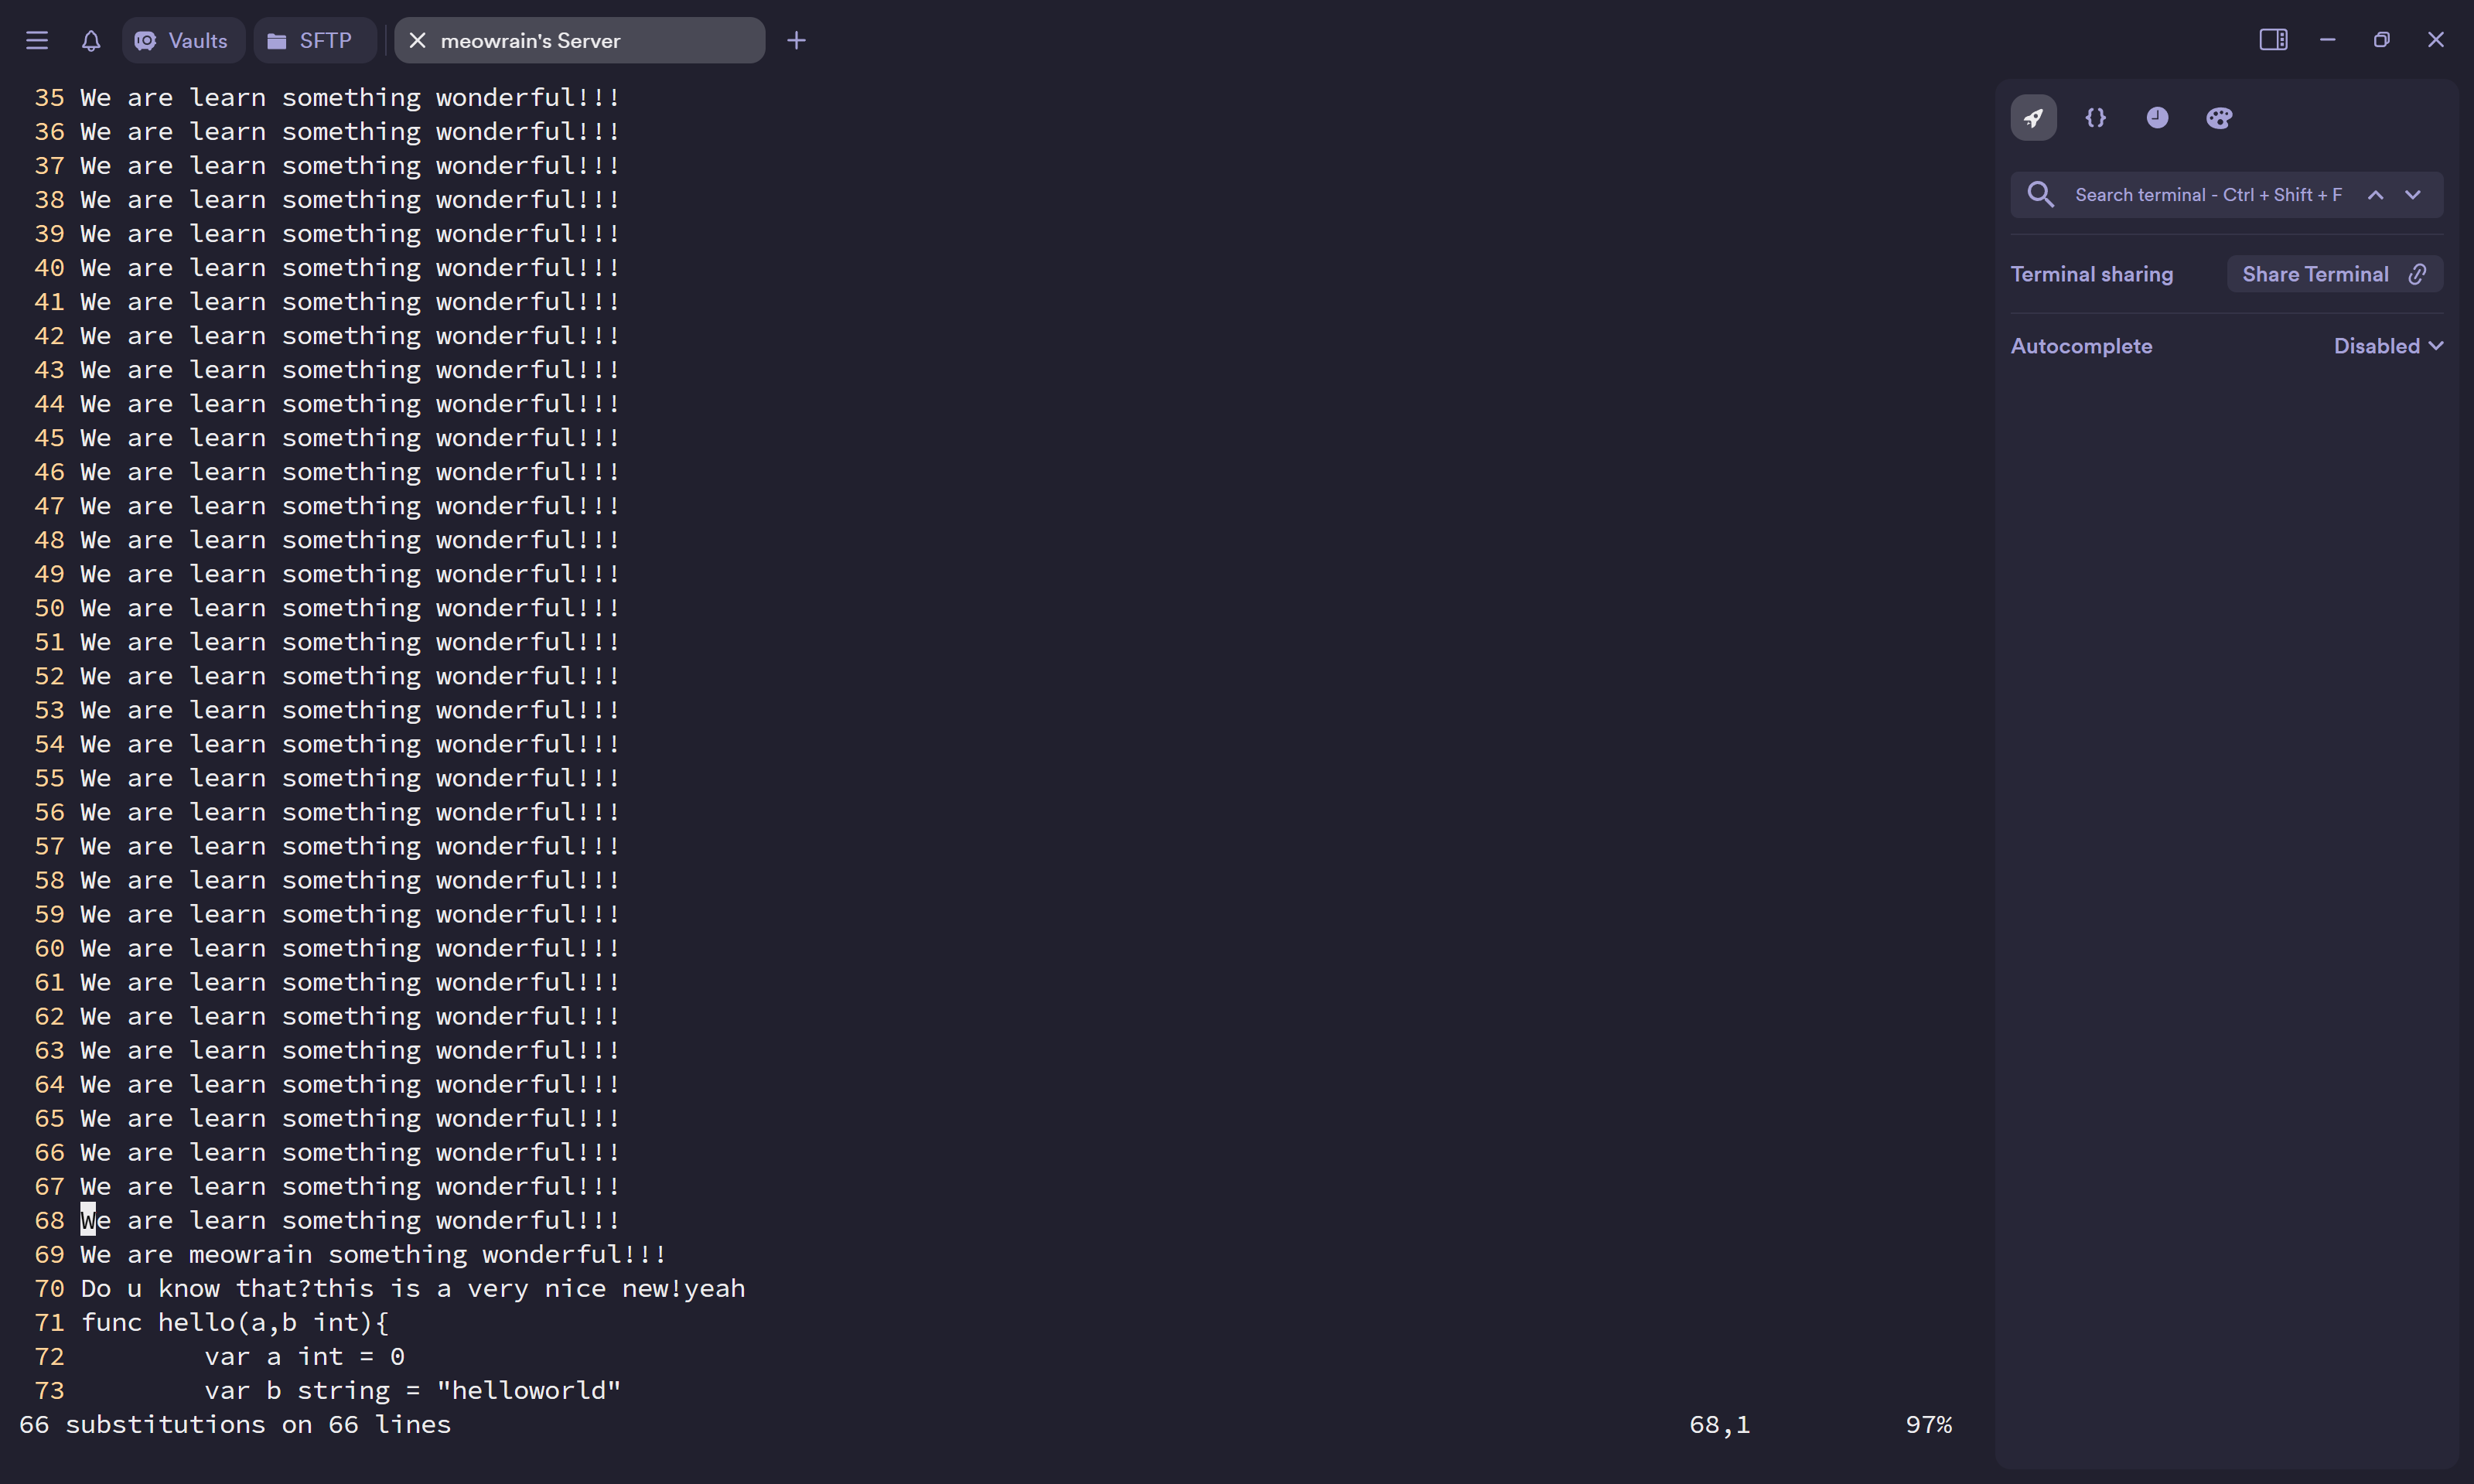
Task: Jump to previous search match arrow
Action: click(2375, 195)
